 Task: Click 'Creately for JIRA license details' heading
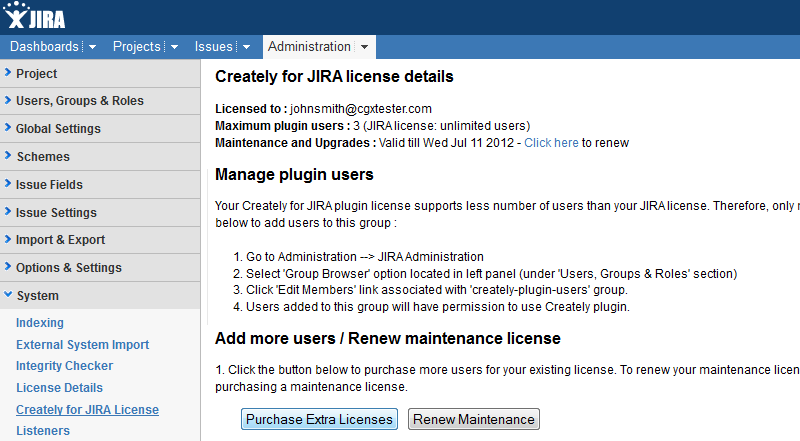pyautogui.click(x=334, y=77)
